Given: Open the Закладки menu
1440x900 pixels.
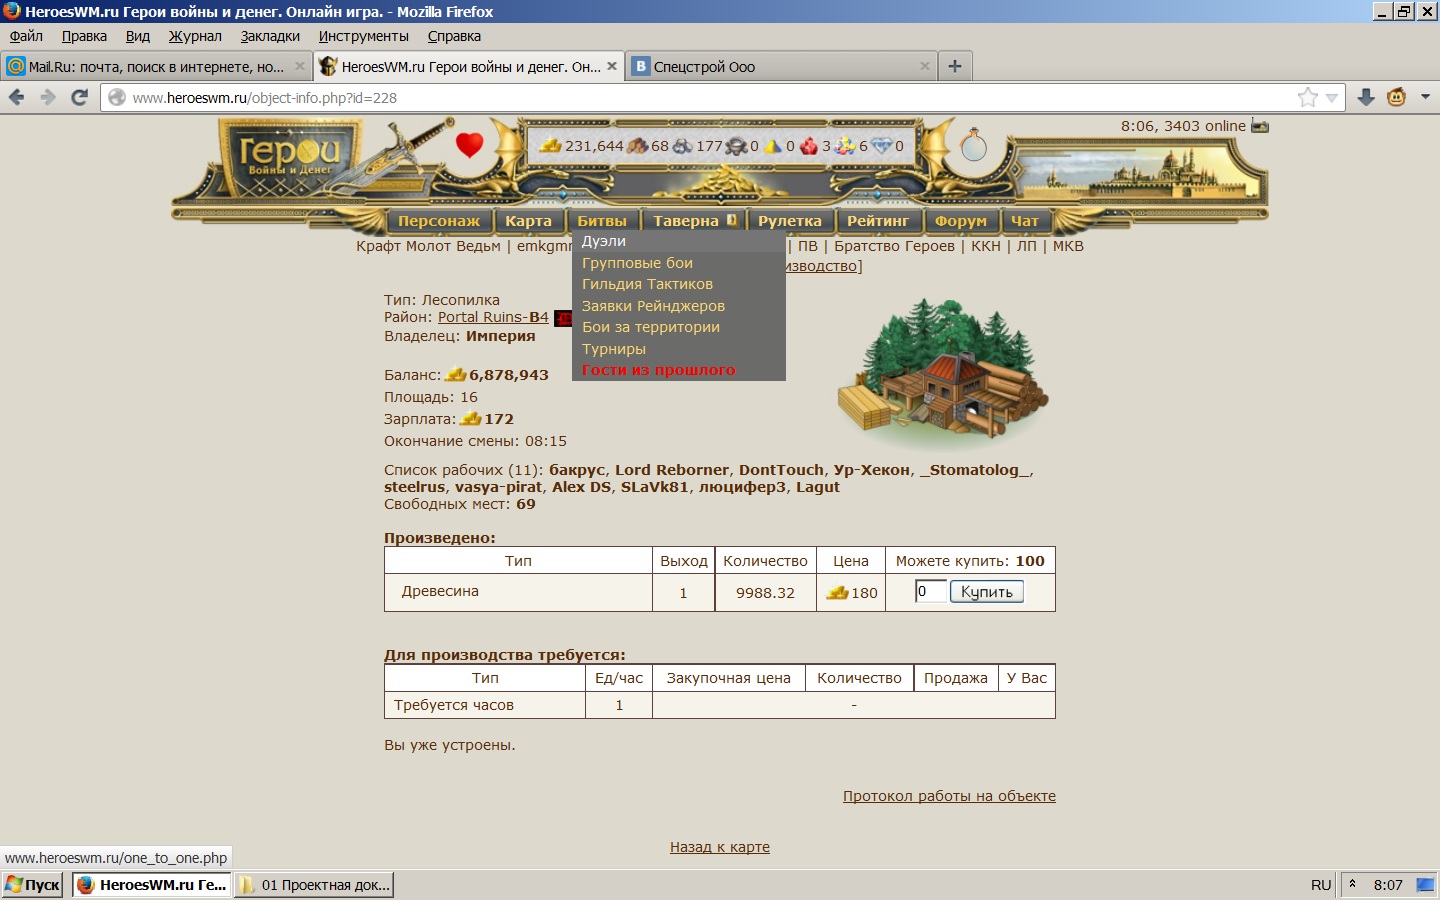Looking at the screenshot, I should [270, 36].
